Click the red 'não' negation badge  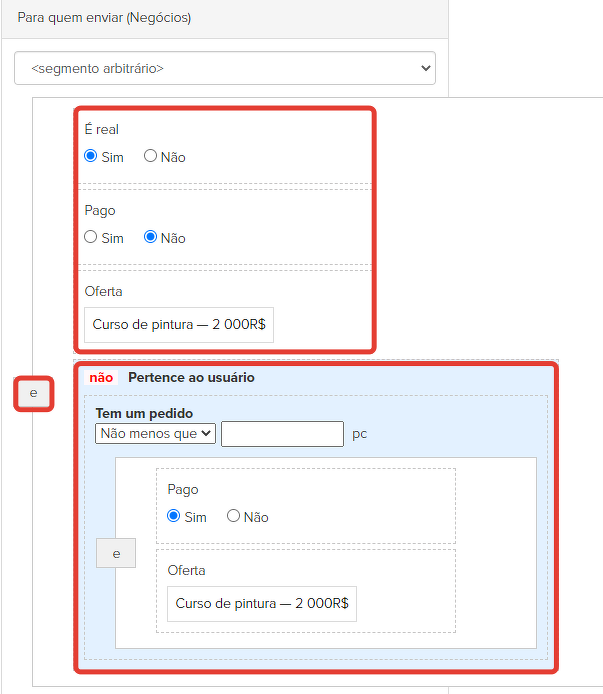coord(101,378)
